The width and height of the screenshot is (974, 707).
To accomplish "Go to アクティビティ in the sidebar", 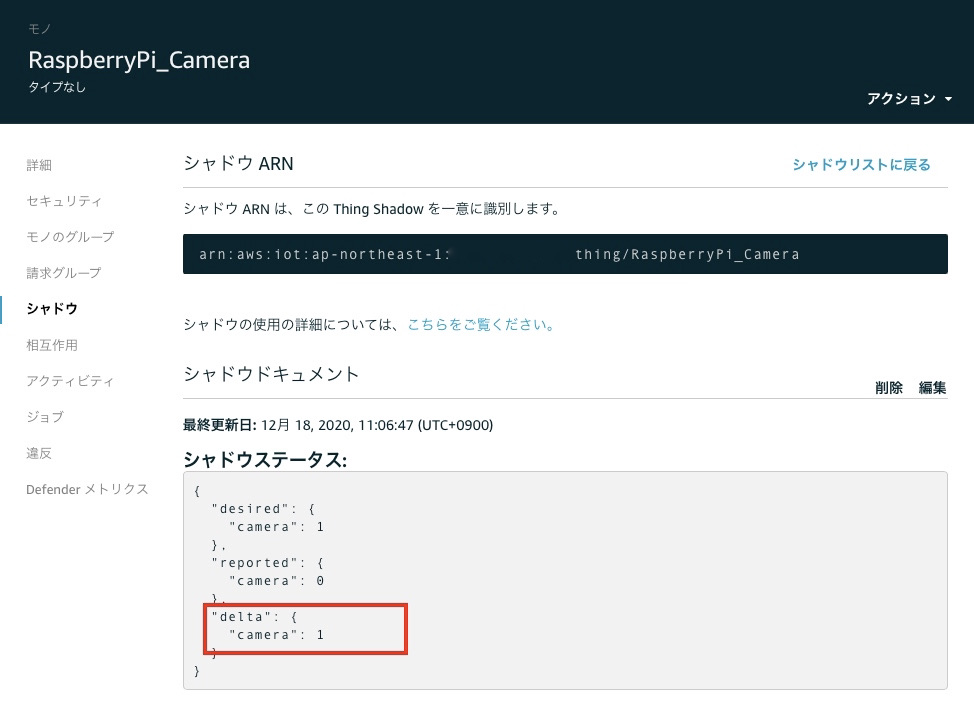I will coord(70,381).
